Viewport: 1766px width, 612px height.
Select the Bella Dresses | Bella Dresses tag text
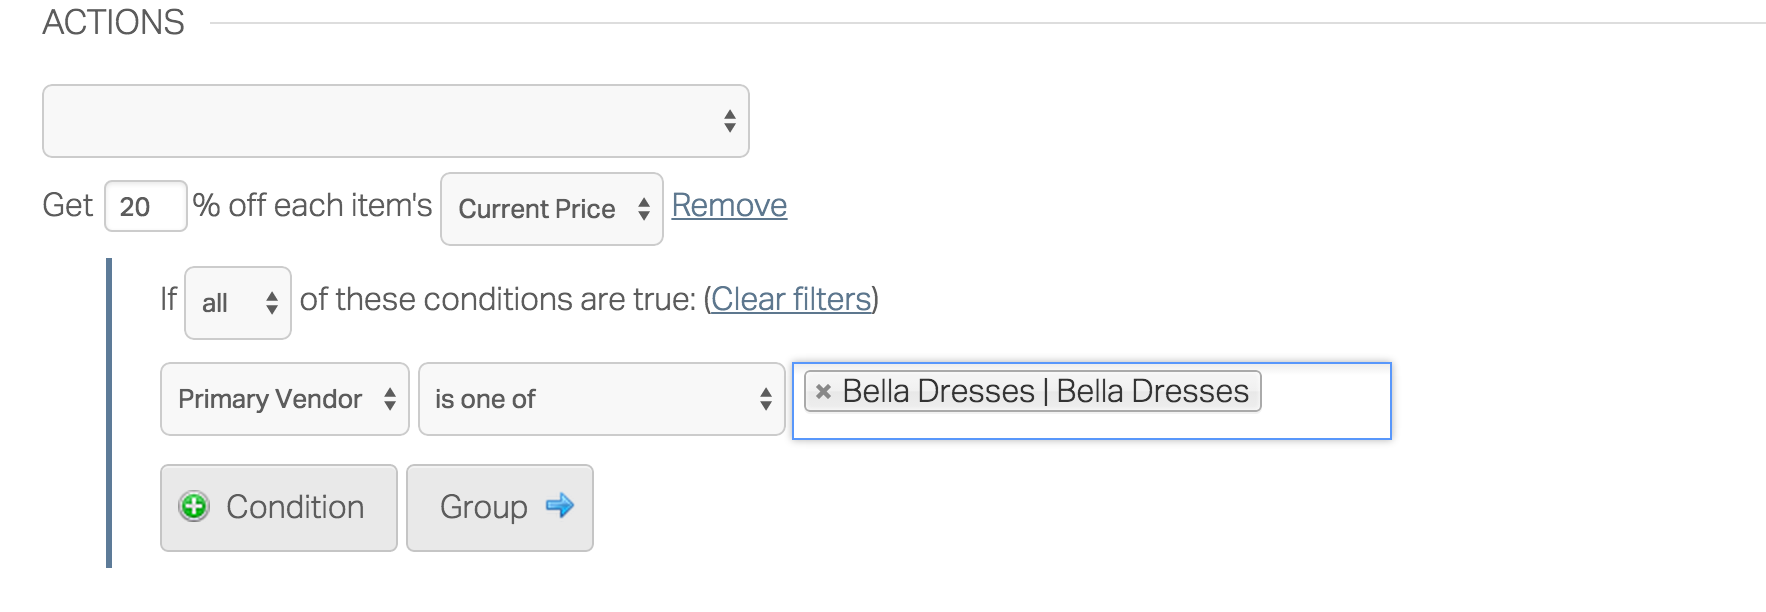point(1046,391)
